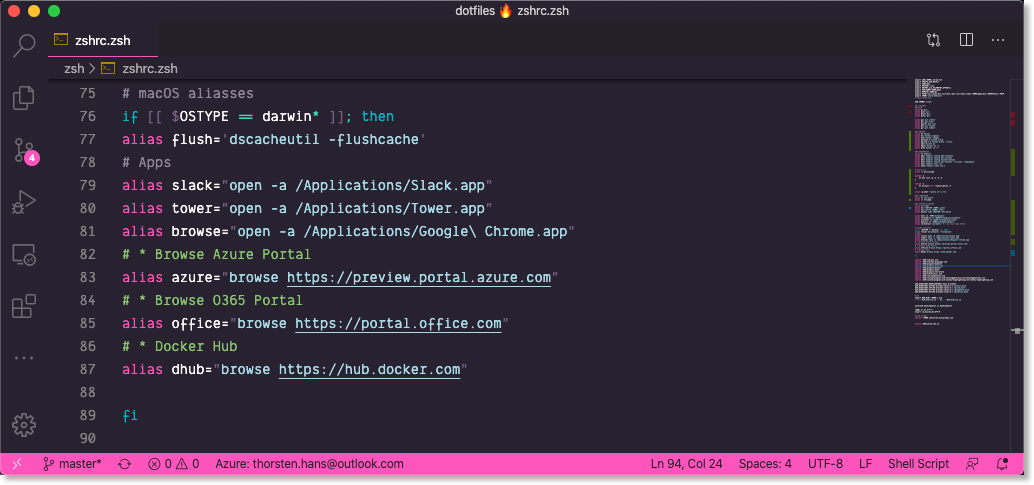Open the Run and Debug view
The height and width of the screenshot is (485, 1034).
24,203
